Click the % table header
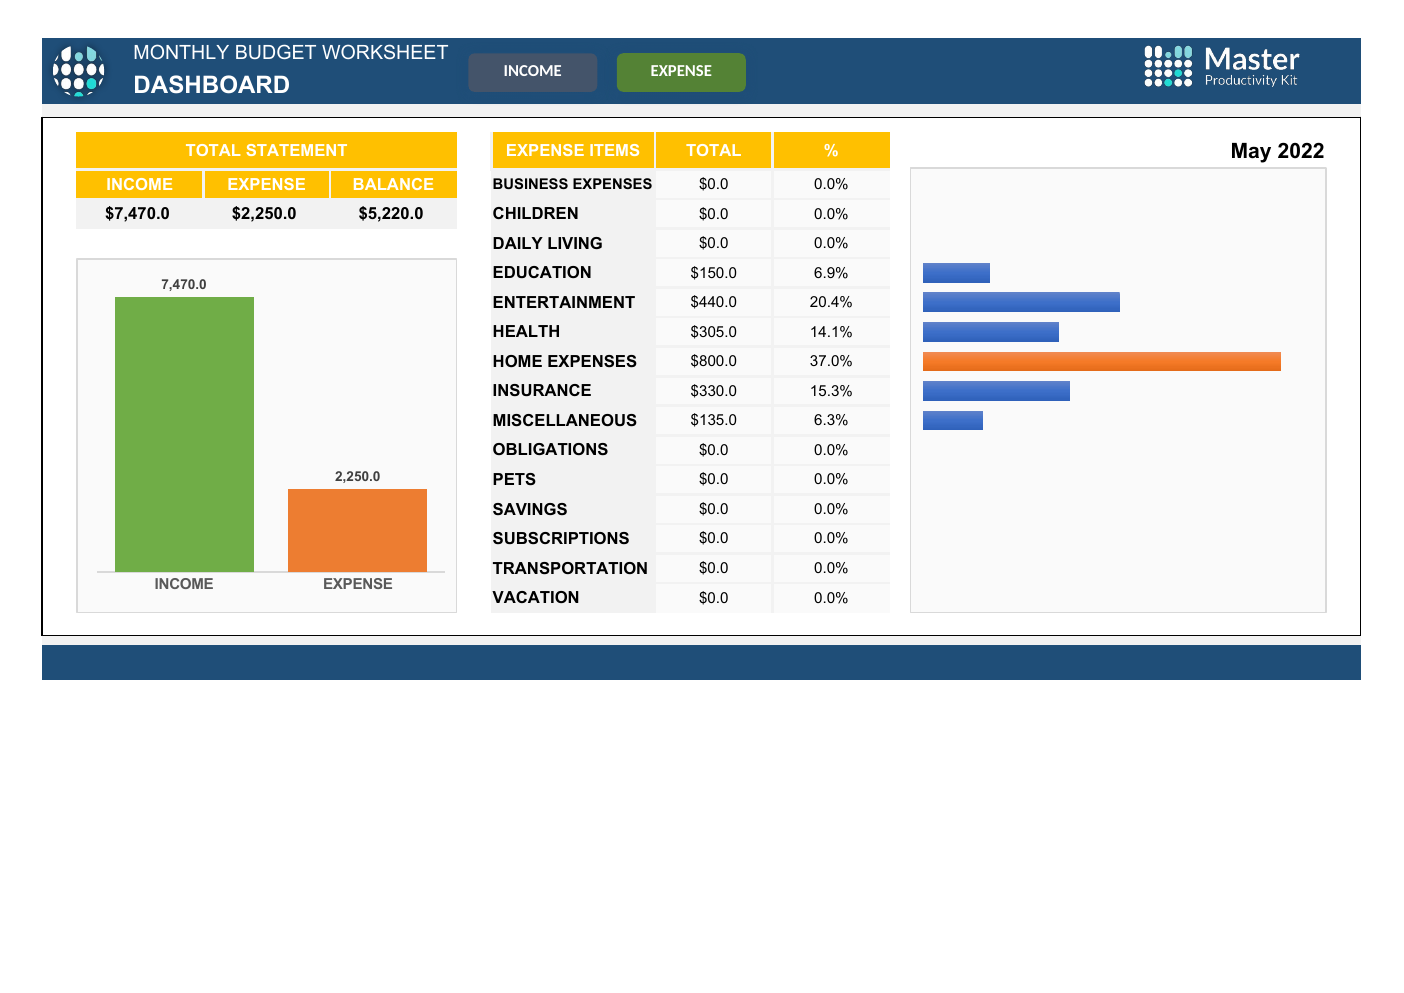 pyautogui.click(x=831, y=150)
